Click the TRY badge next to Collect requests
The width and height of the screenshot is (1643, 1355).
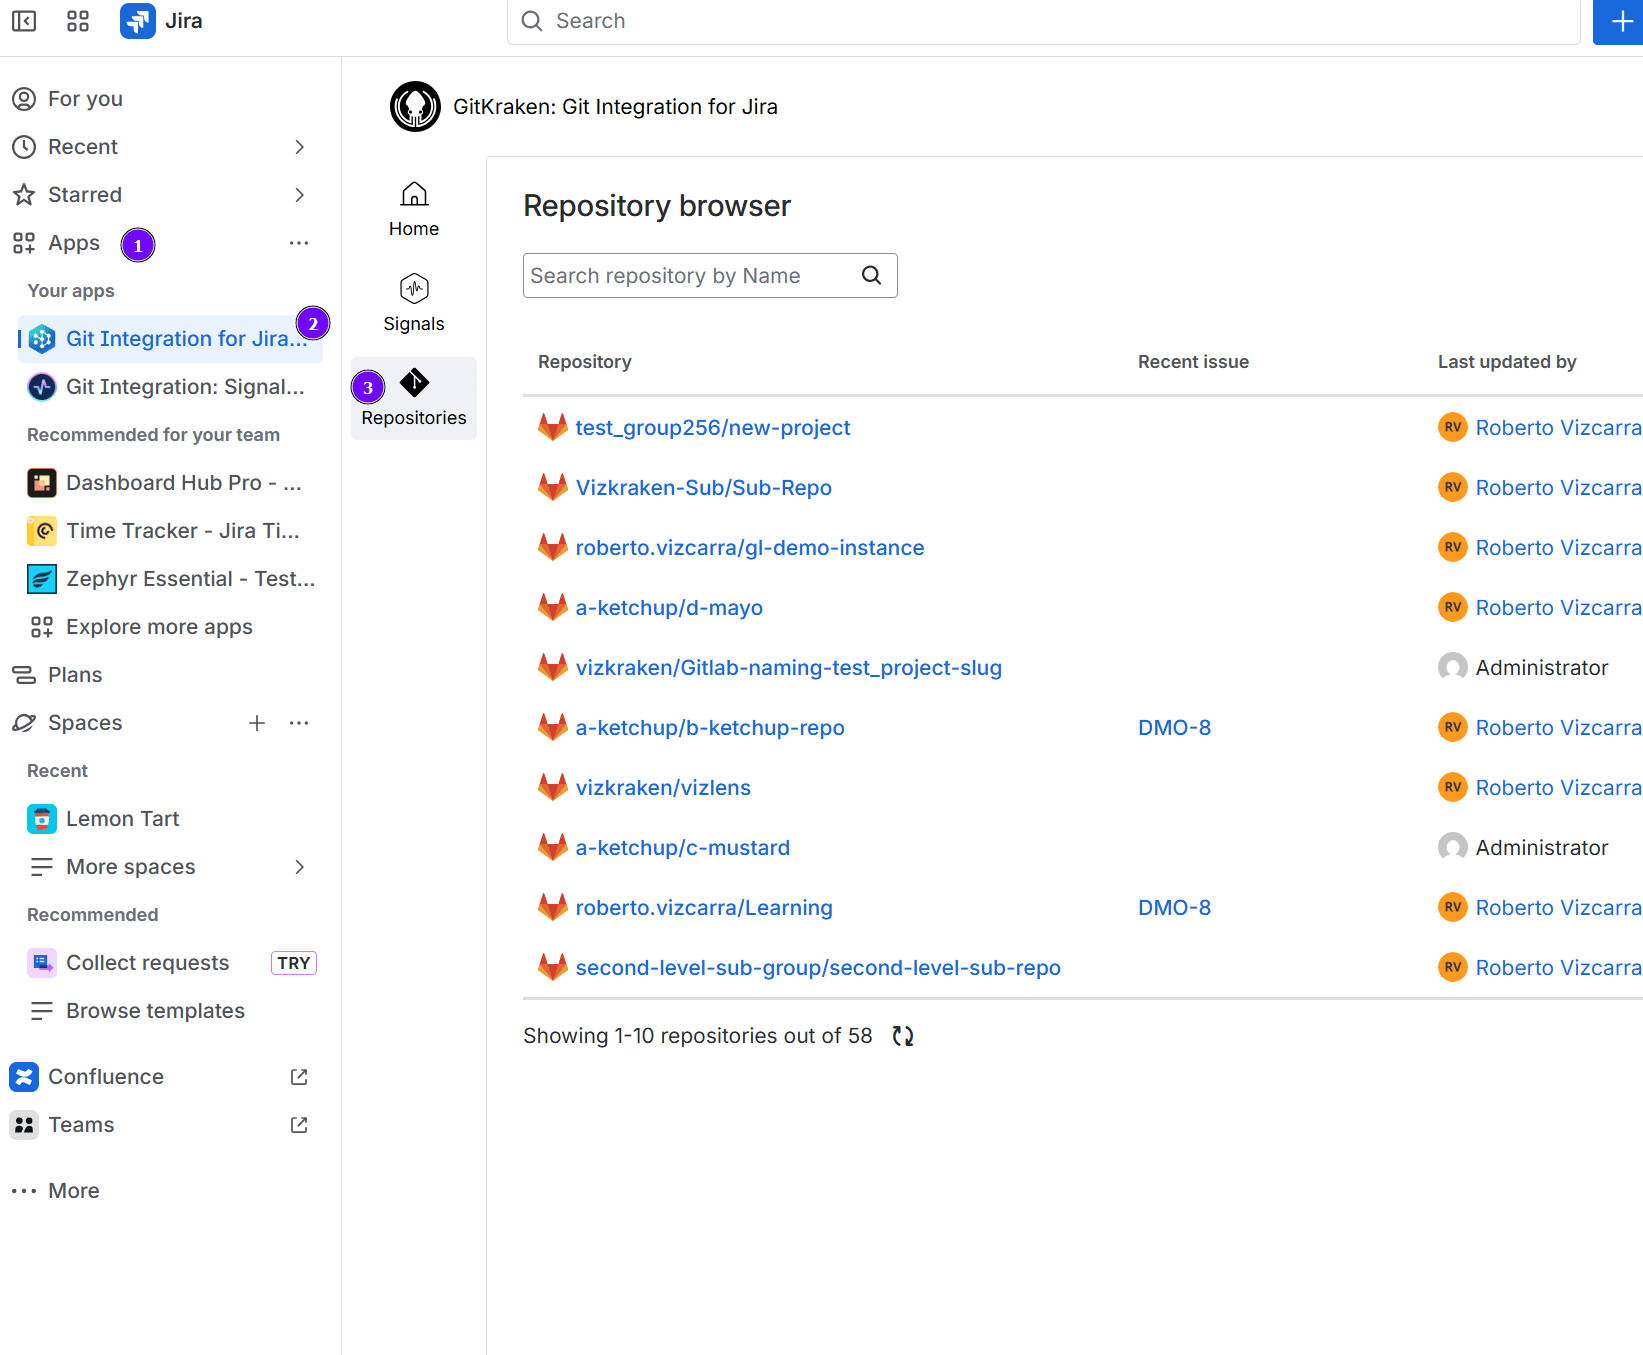point(294,963)
